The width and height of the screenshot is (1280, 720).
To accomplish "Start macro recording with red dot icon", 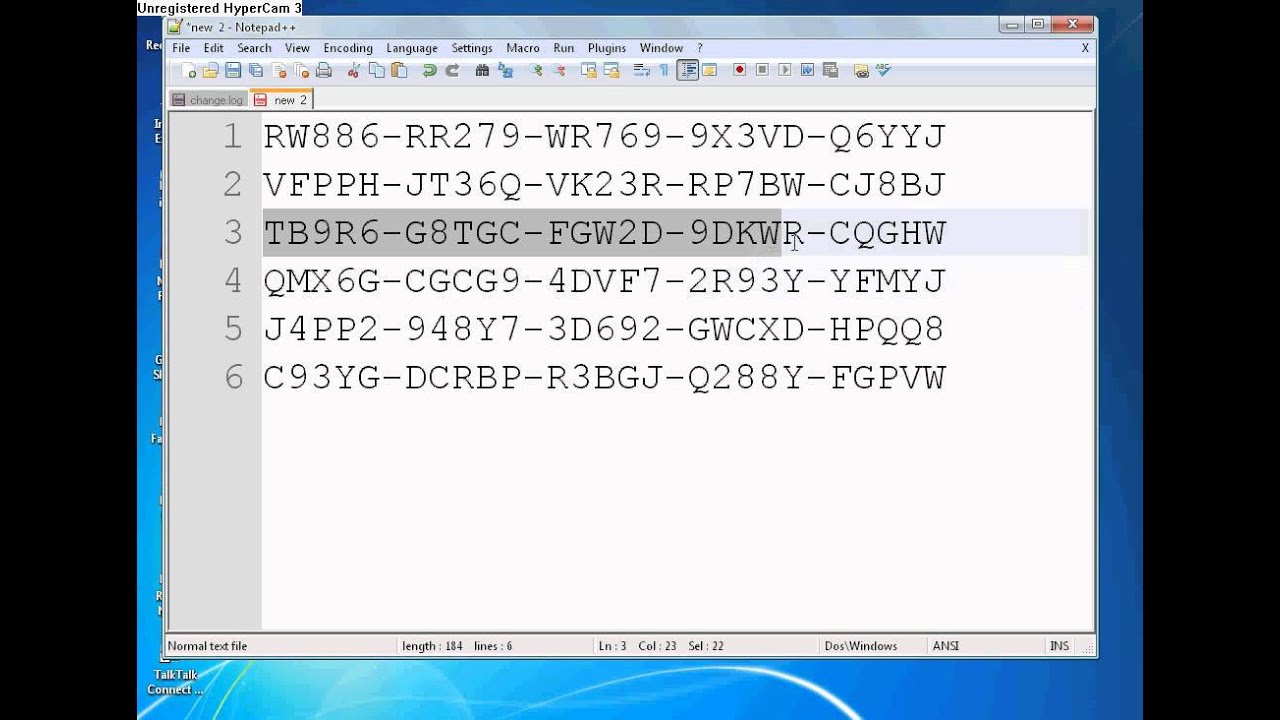I will click(x=739, y=70).
